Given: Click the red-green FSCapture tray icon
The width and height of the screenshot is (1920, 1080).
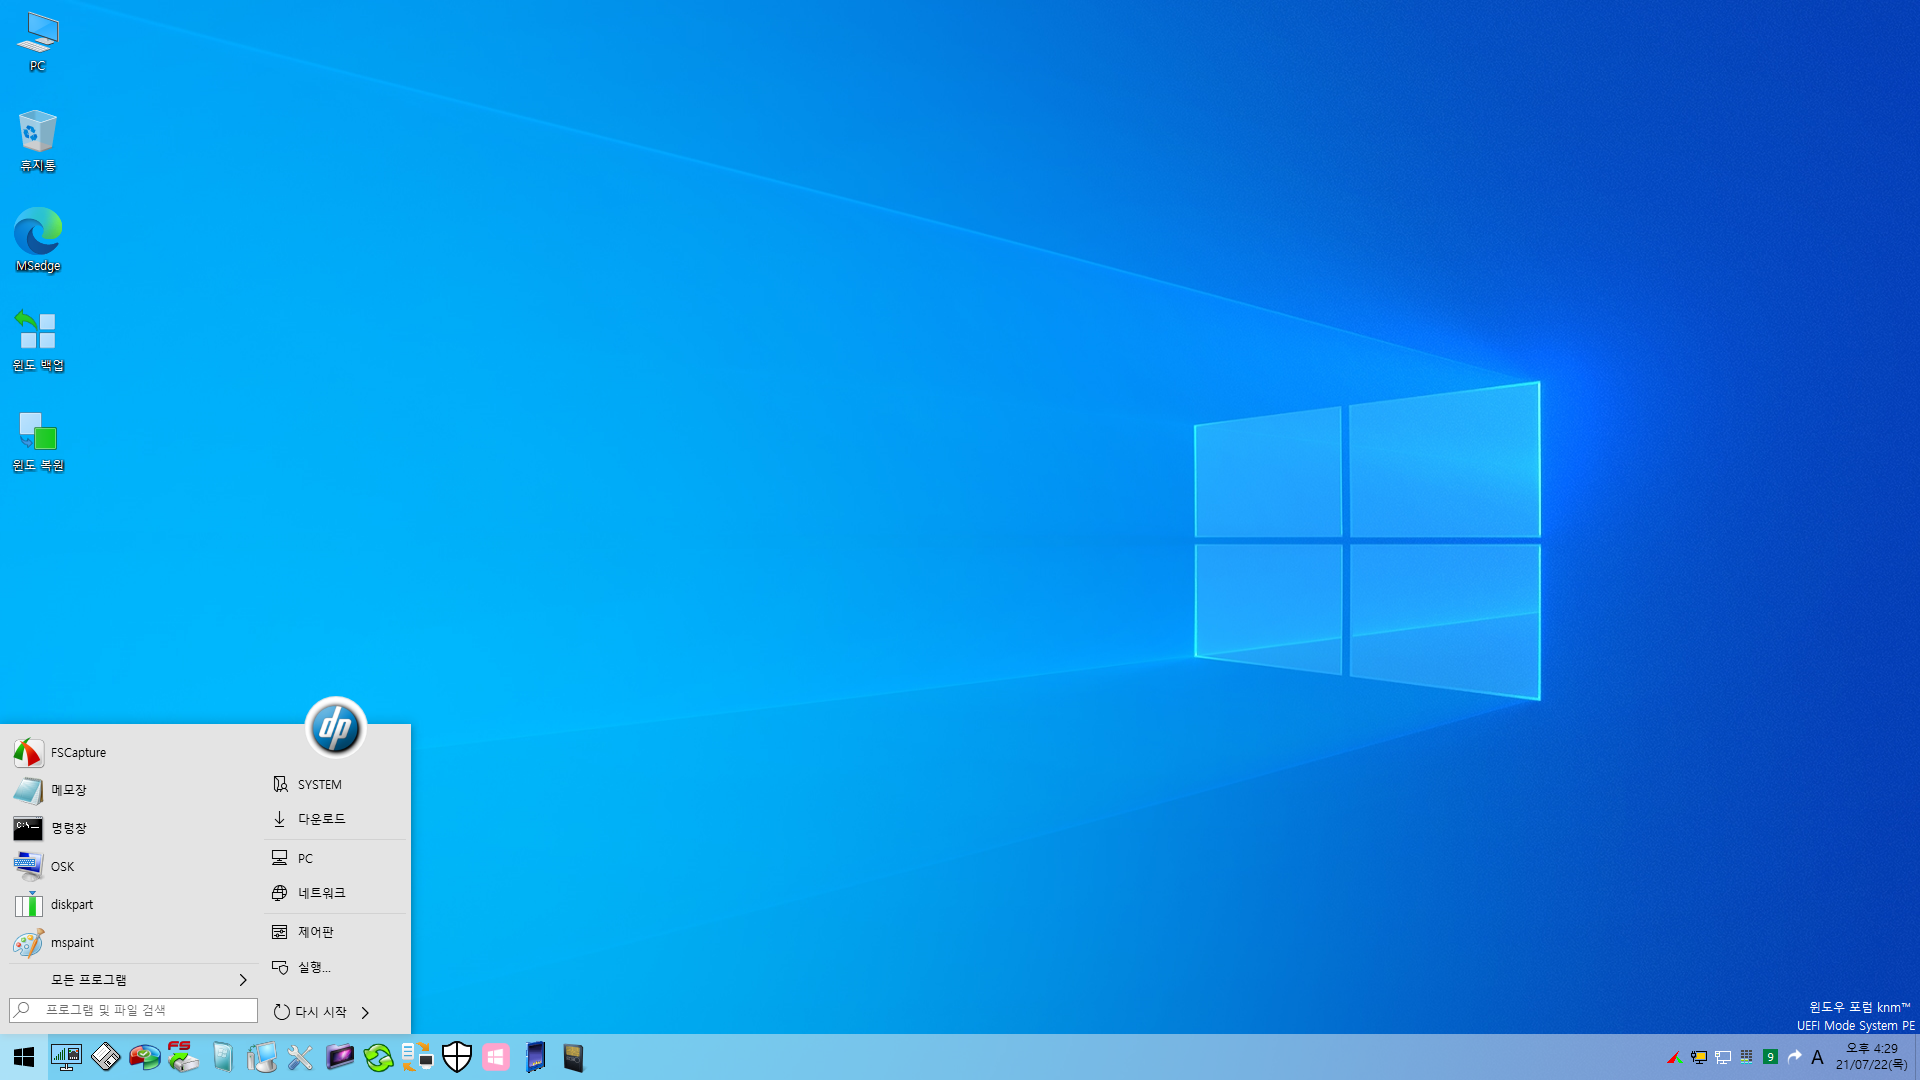Looking at the screenshot, I should (1674, 1057).
